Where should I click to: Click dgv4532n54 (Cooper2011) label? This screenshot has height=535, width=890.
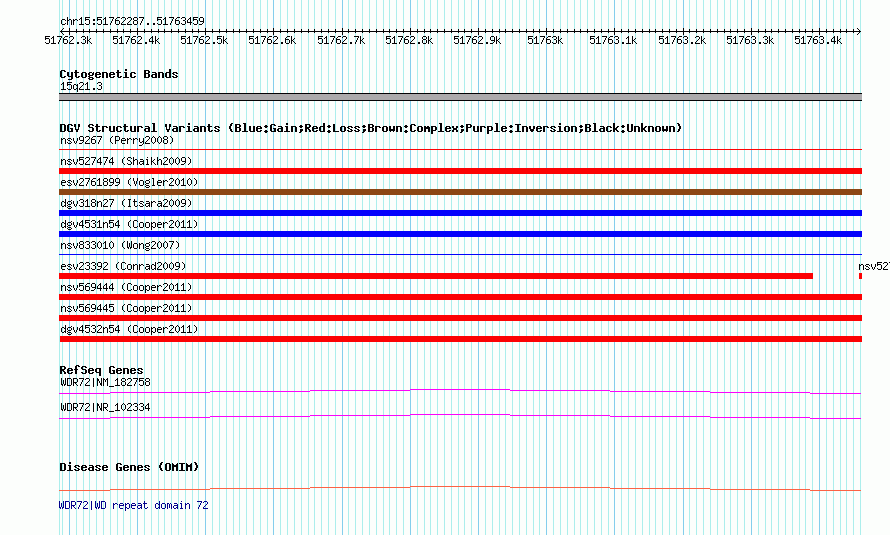click(129, 329)
